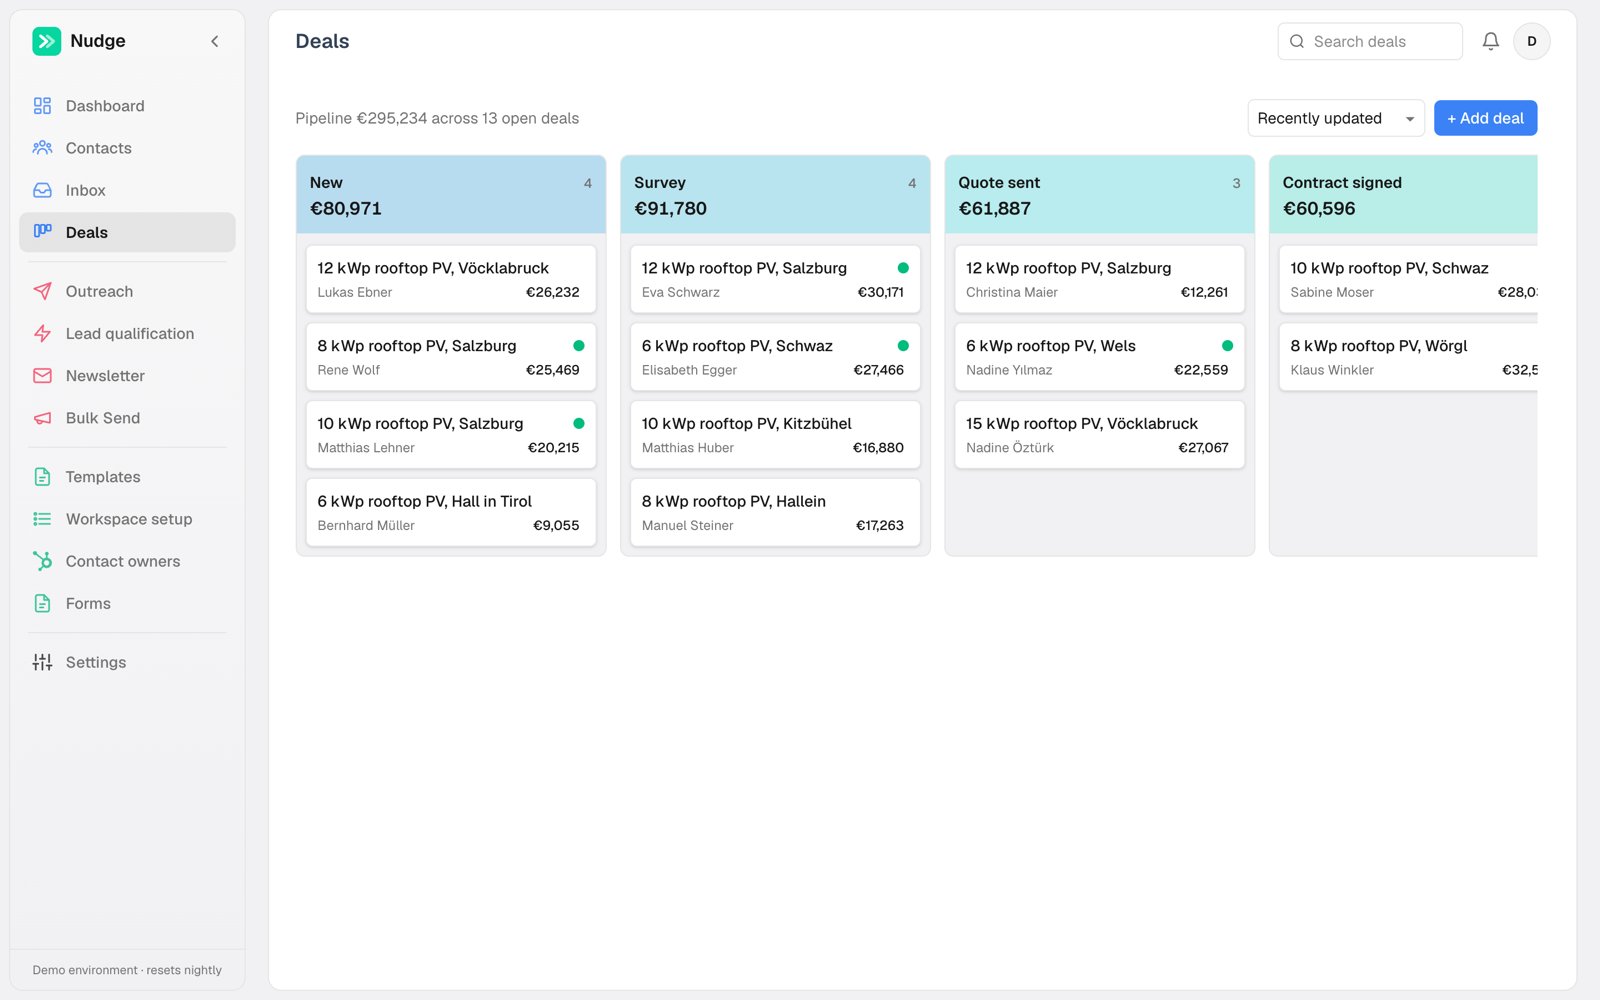The width and height of the screenshot is (1600, 1000).
Task: Click green dot on Nadine Yılmaz deal
Action: coord(1227,346)
